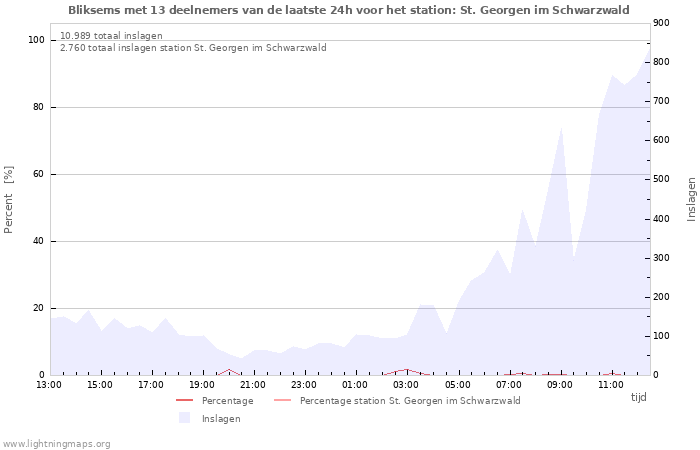Select the Percentage station St. Georgen legend label
700x450 pixels.
410,401
